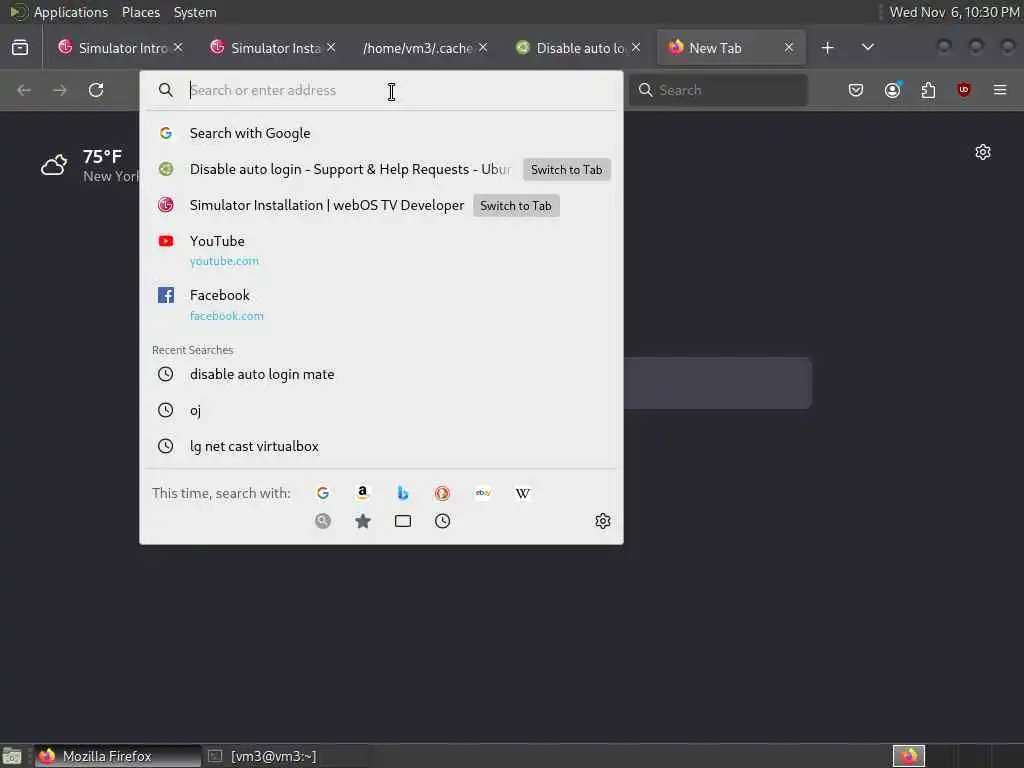Viewport: 1024px width, 768px height.
Task: Expand the list all tabs chevron
Action: click(x=868, y=48)
